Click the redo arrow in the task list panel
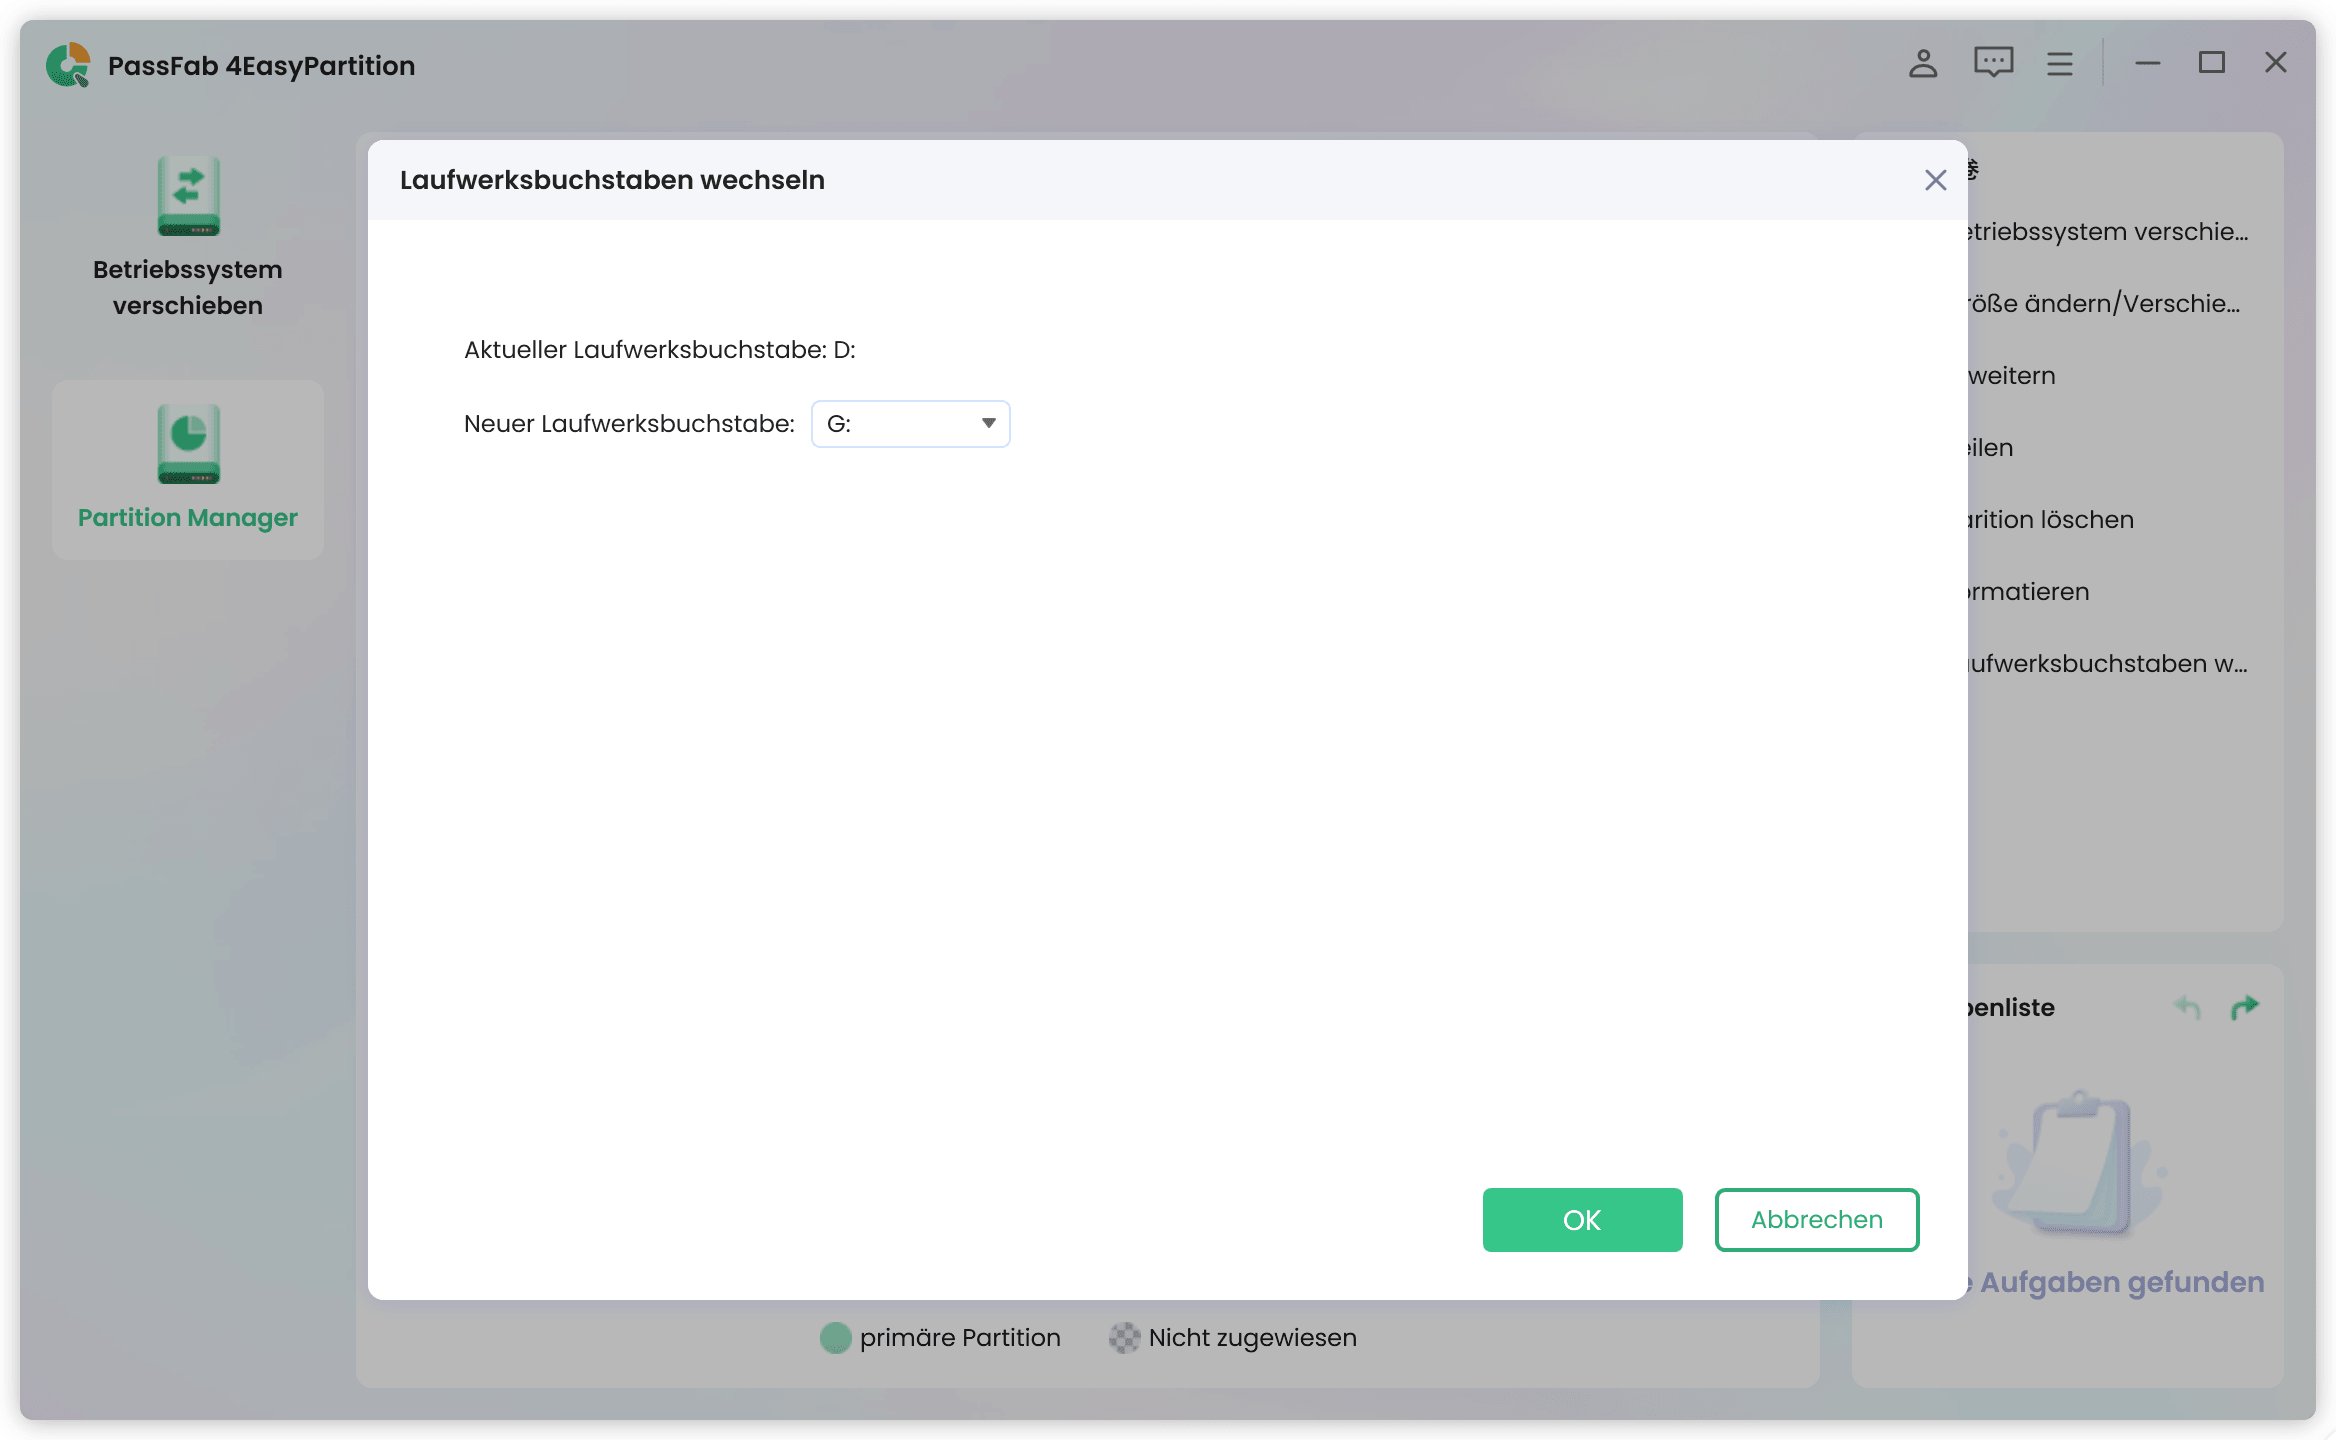This screenshot has width=2336, height=1440. (2246, 1008)
